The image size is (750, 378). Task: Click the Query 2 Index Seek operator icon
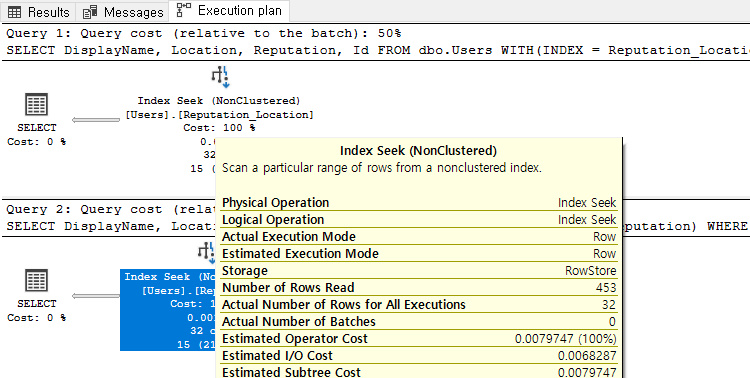[x=207, y=252]
